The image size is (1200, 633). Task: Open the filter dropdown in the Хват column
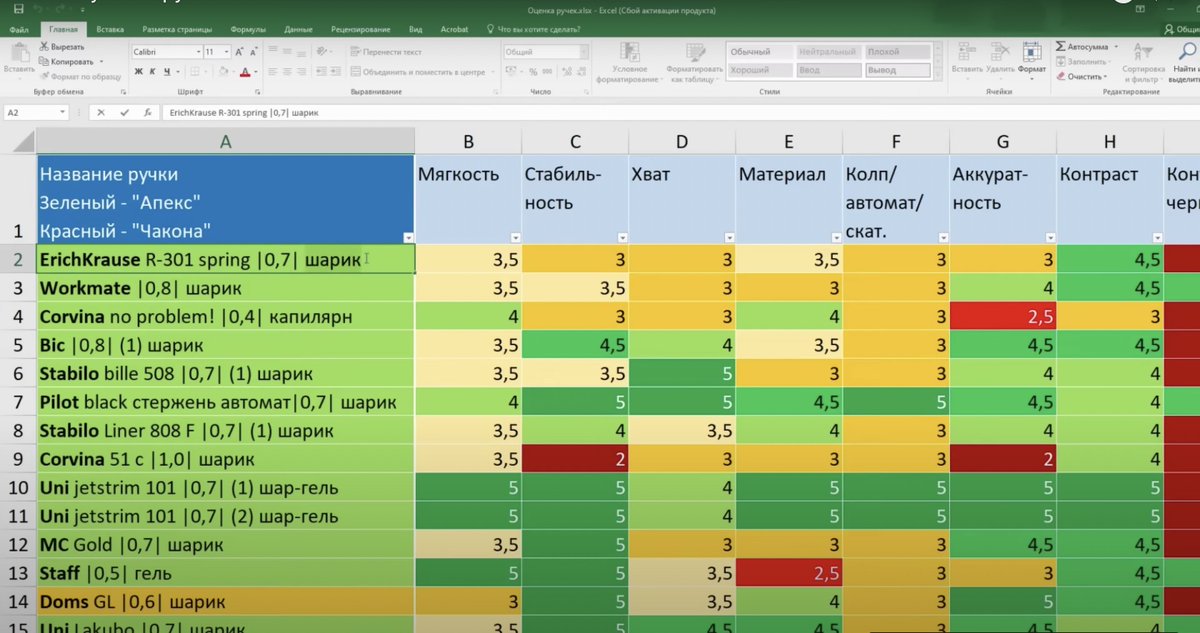(728, 237)
